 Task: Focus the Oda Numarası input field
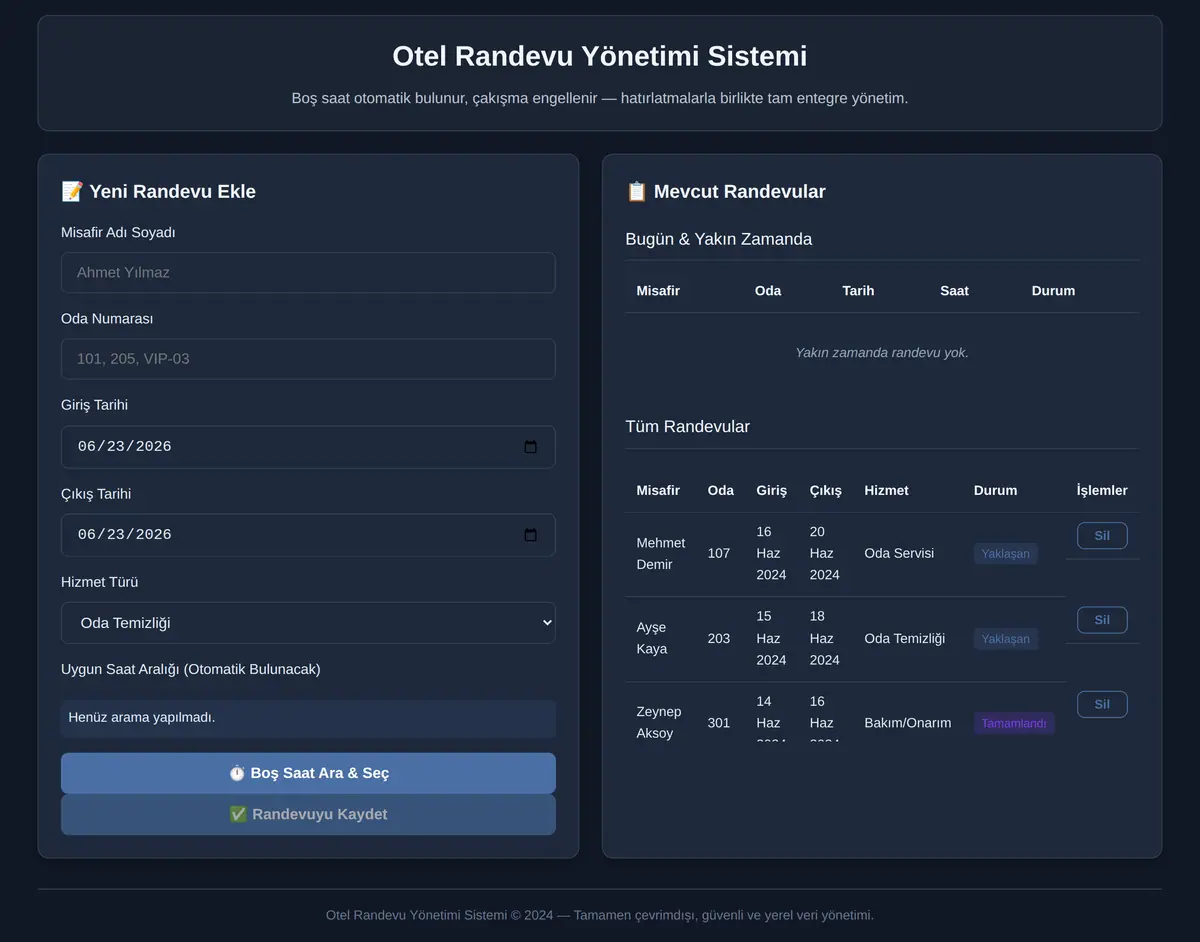(308, 359)
